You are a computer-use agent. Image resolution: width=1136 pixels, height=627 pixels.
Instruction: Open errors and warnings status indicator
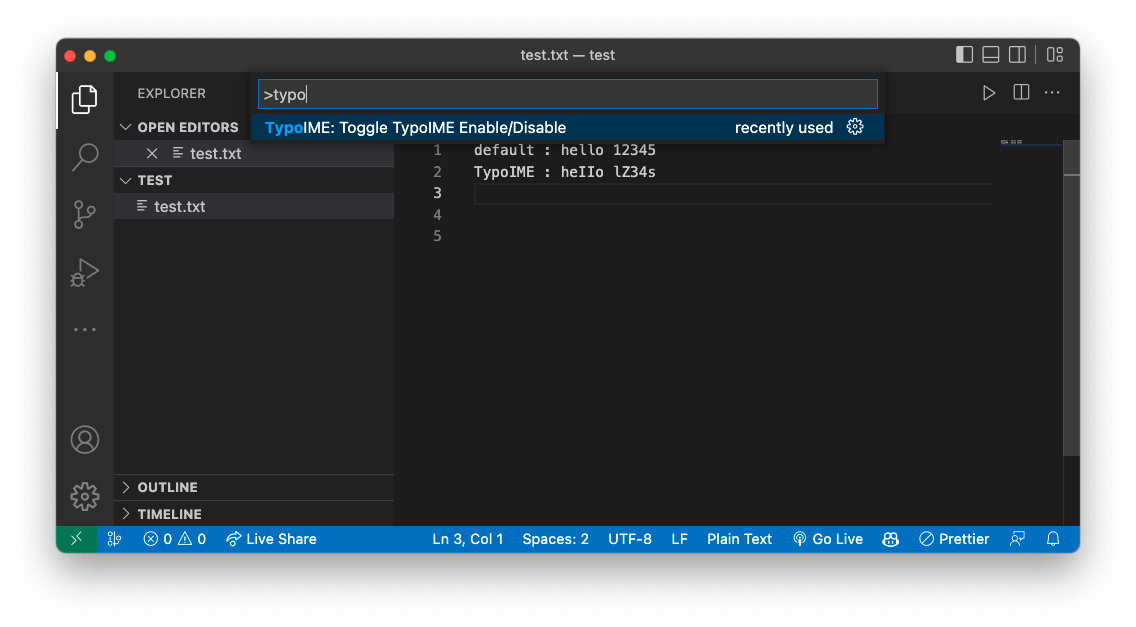tap(175, 539)
